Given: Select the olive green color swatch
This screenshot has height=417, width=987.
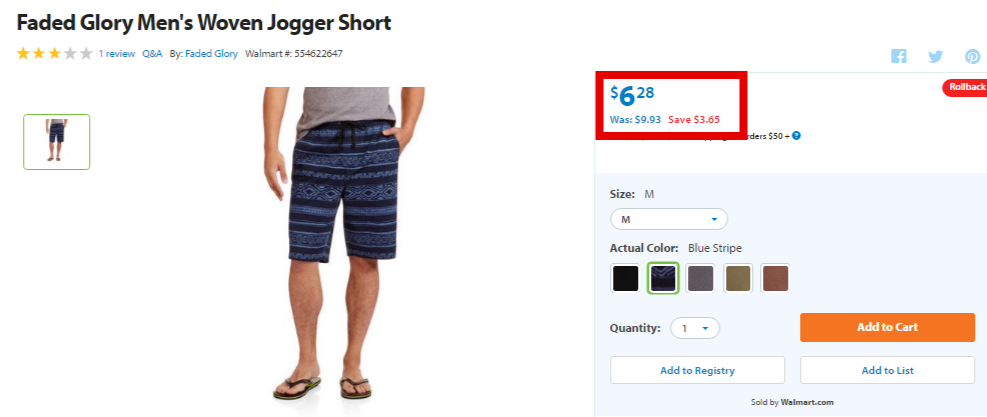Looking at the screenshot, I should (738, 278).
